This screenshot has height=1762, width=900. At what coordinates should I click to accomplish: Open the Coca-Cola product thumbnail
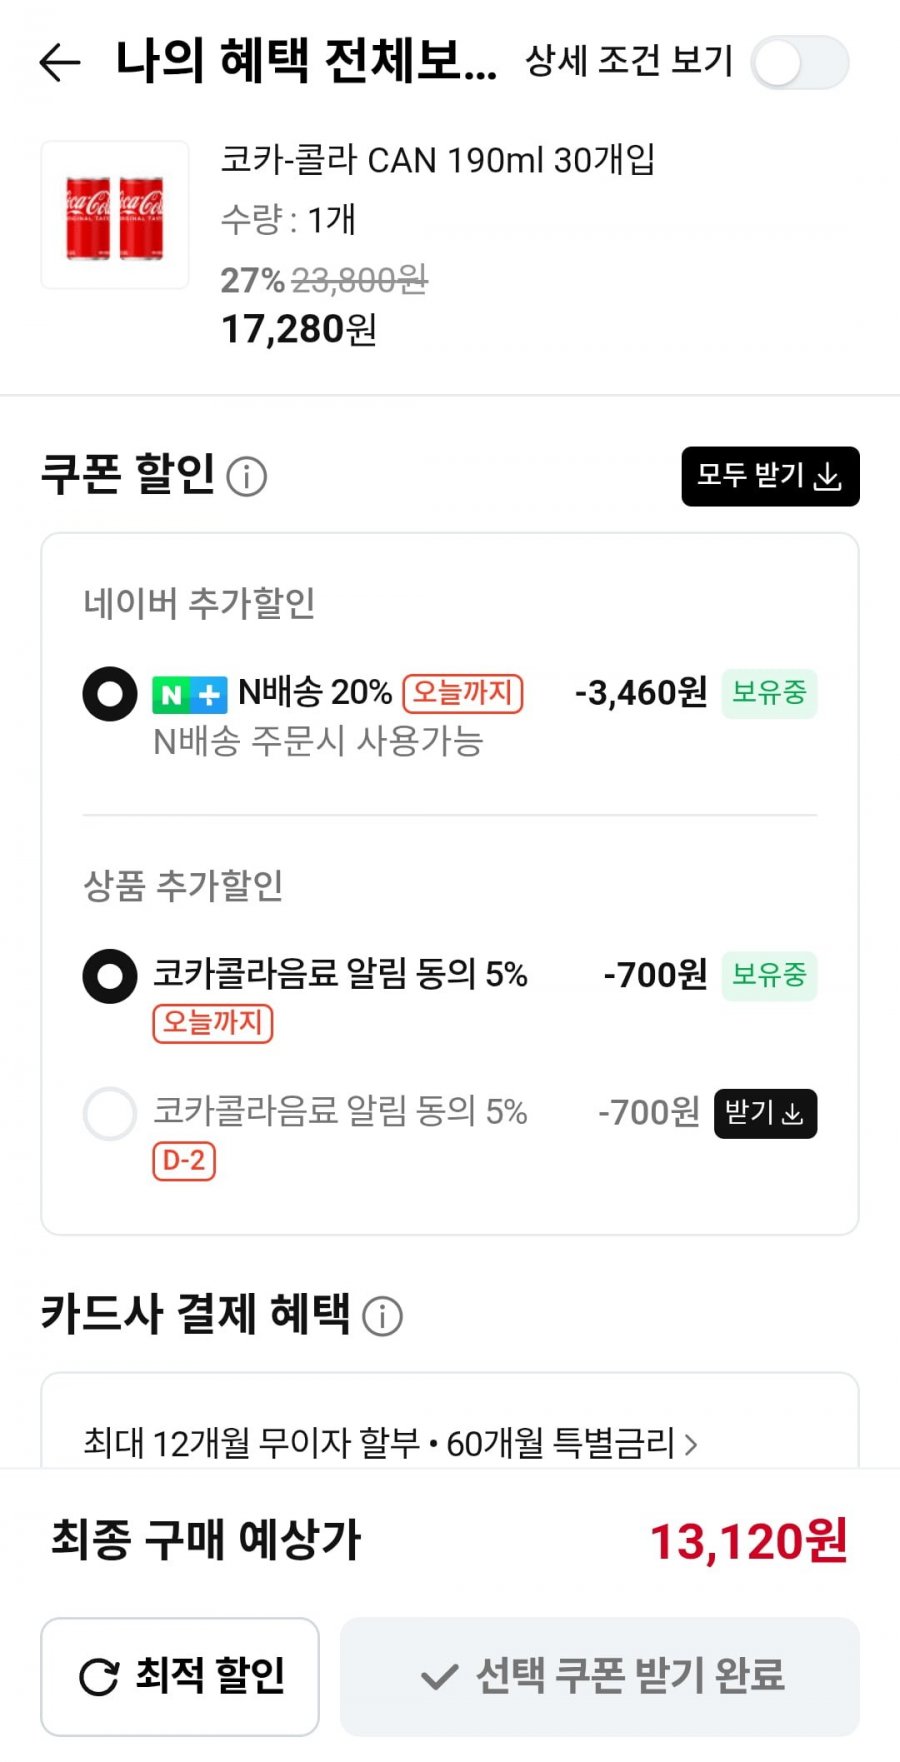(x=115, y=215)
